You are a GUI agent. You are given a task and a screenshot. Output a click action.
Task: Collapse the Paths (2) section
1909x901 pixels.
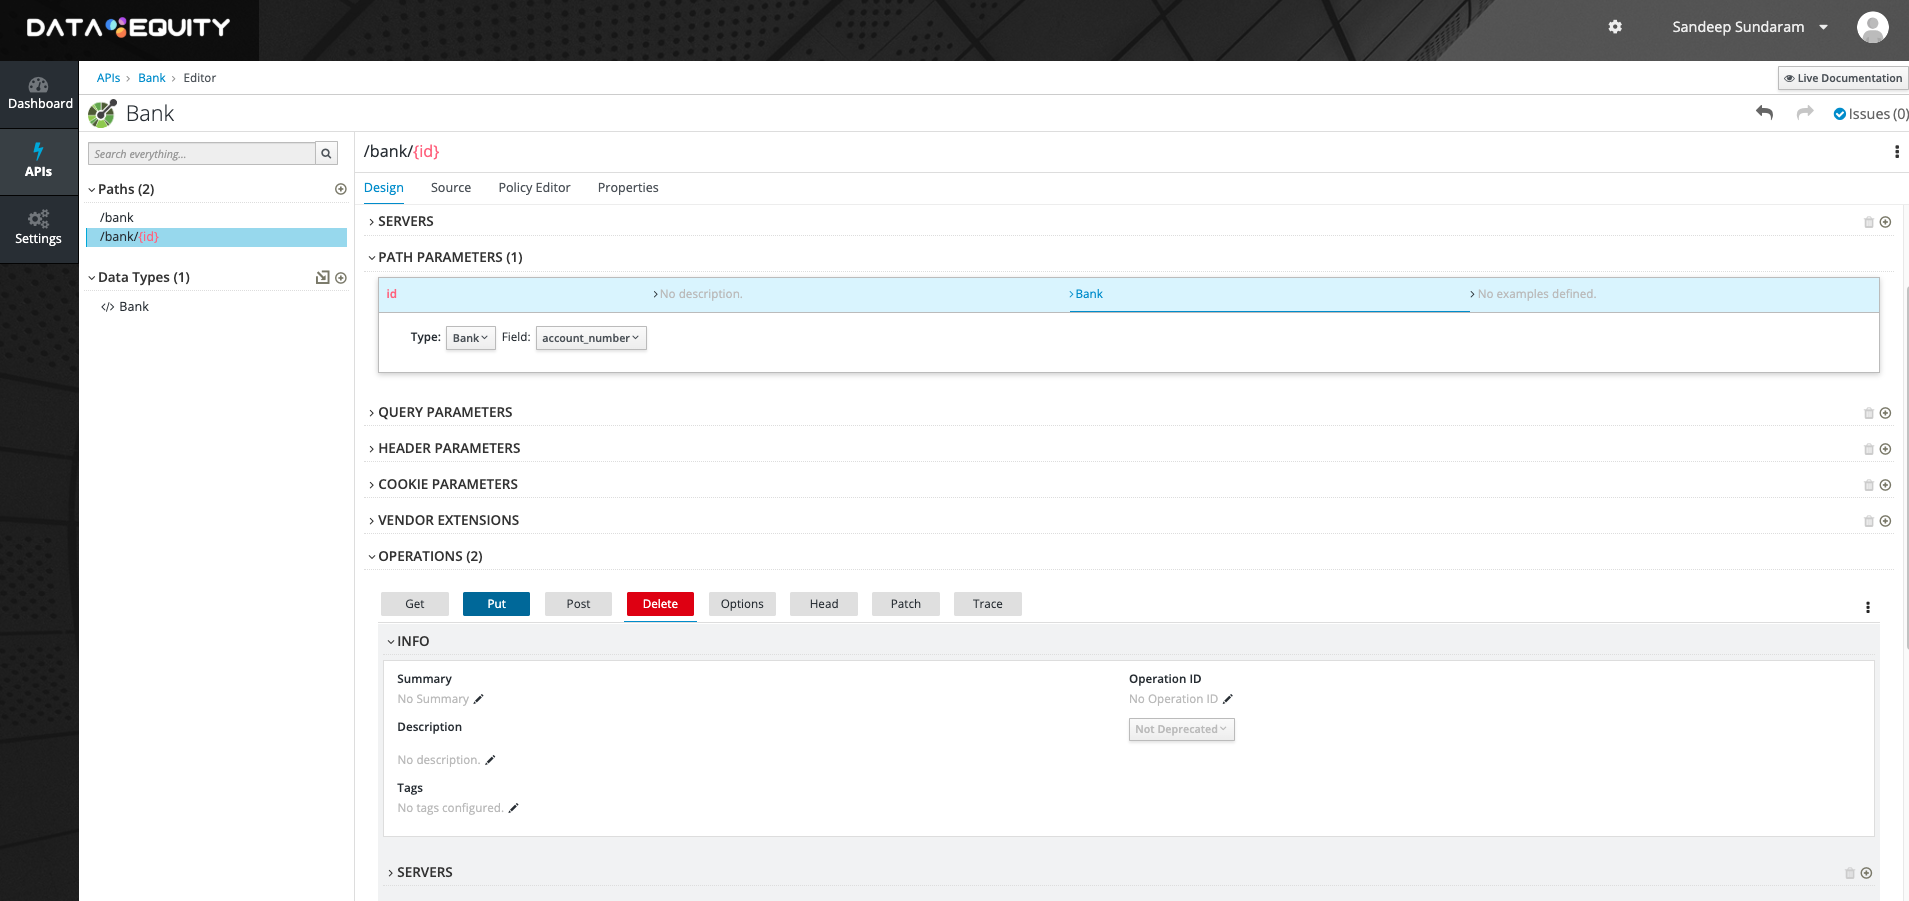pos(121,189)
